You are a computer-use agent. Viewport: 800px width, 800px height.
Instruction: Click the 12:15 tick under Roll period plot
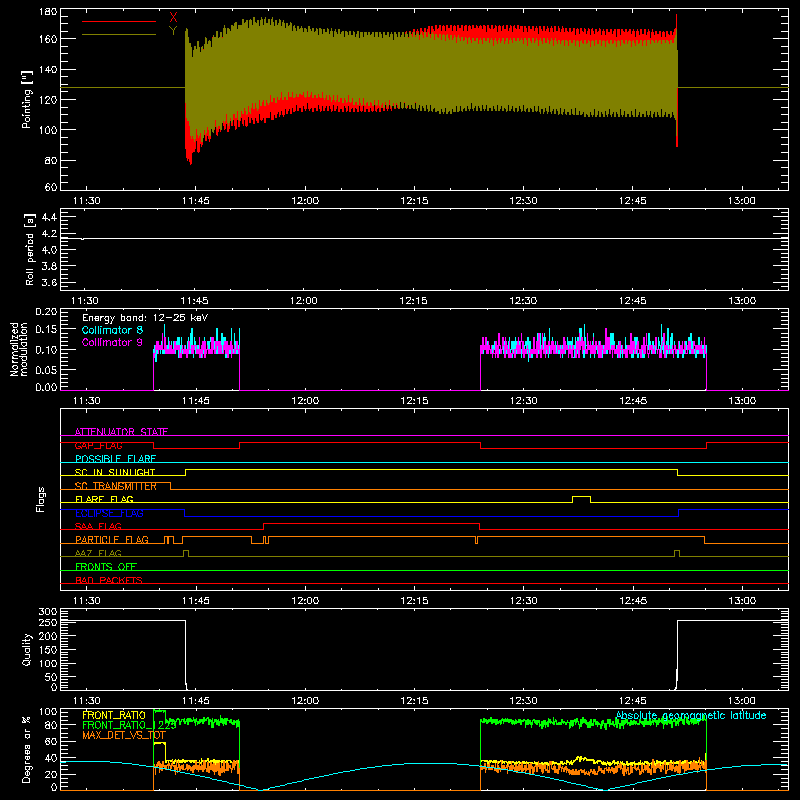coord(413,301)
